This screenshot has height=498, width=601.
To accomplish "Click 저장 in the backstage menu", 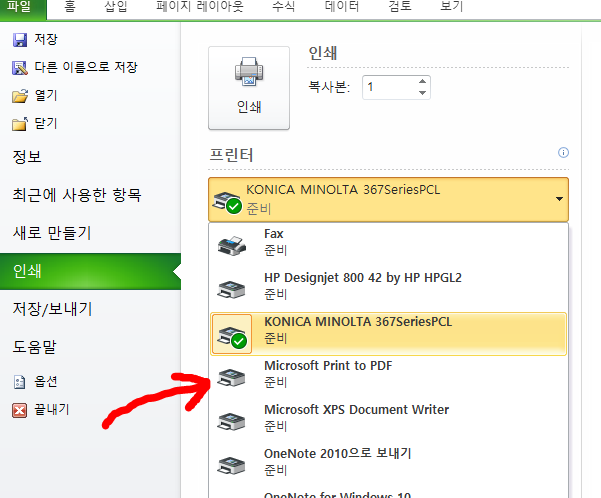I will click(46, 39).
